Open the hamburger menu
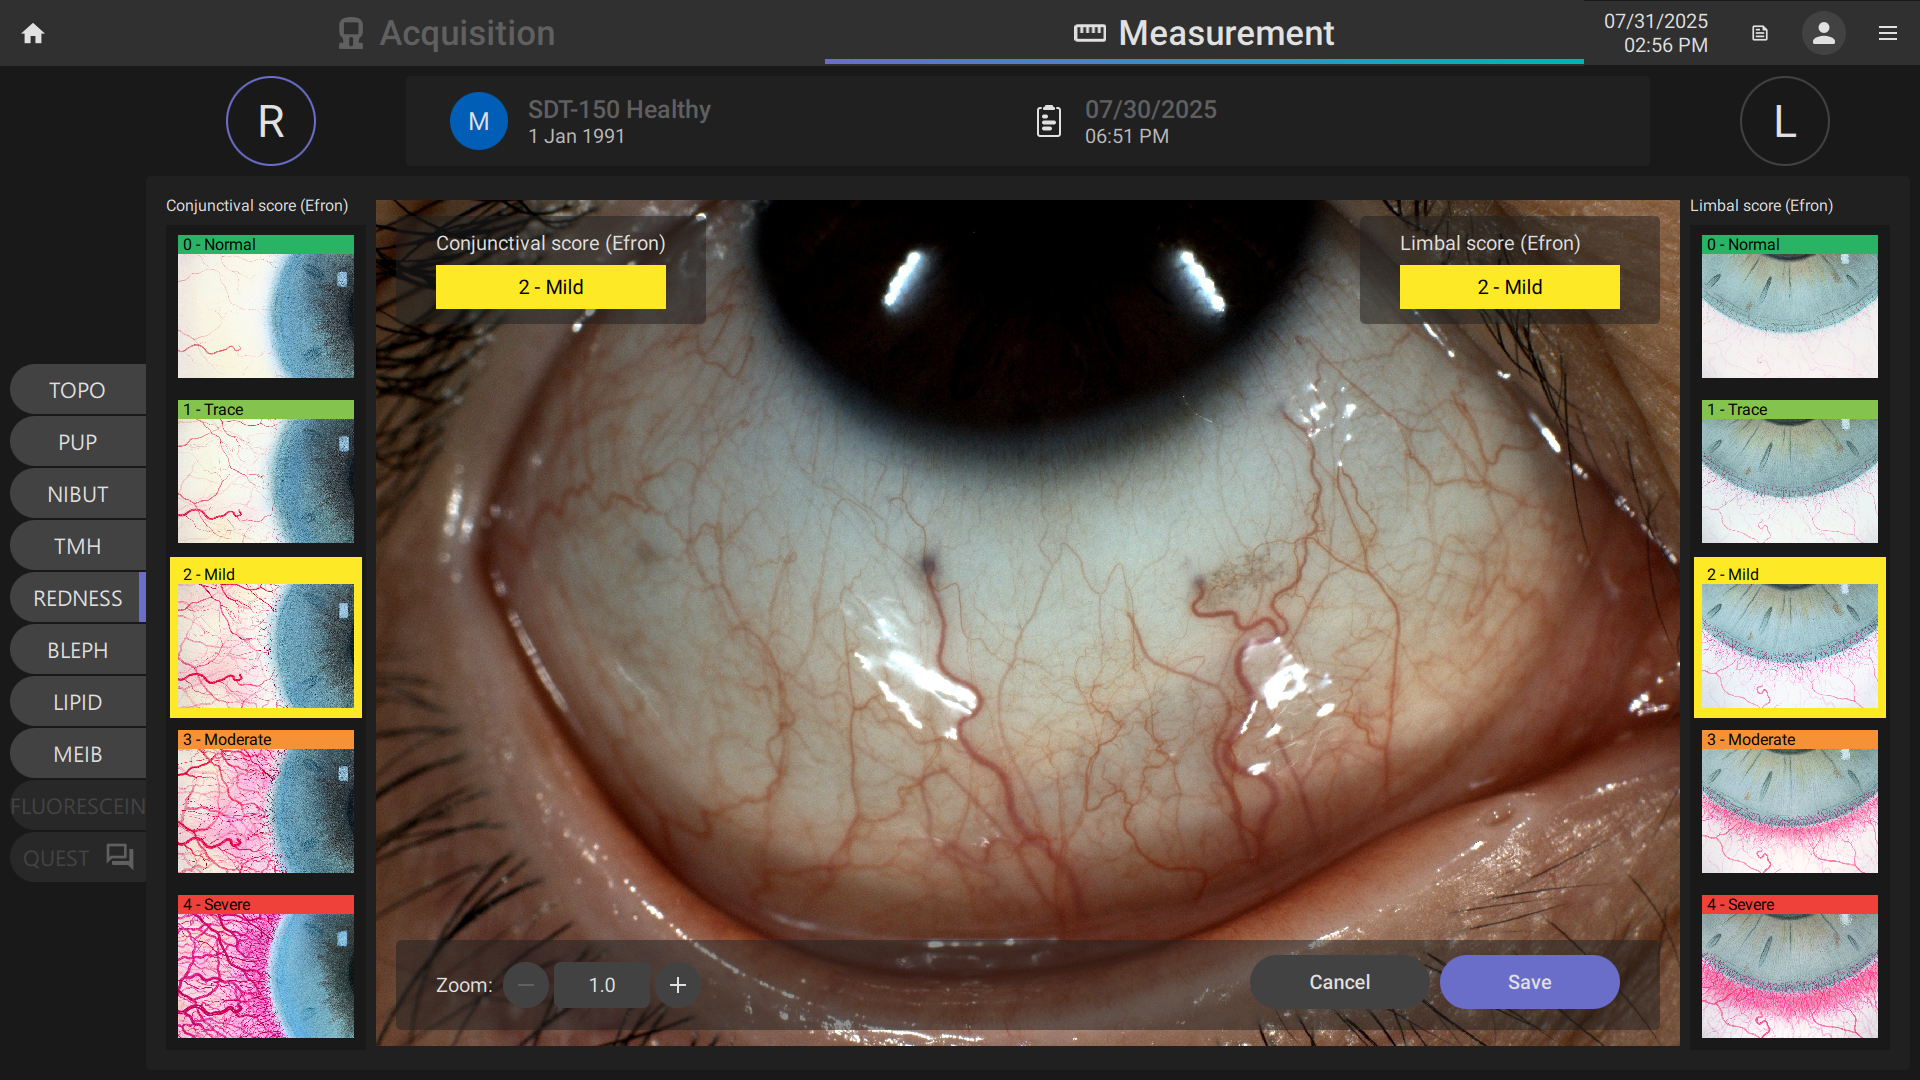1920x1080 pixels. [x=1888, y=33]
